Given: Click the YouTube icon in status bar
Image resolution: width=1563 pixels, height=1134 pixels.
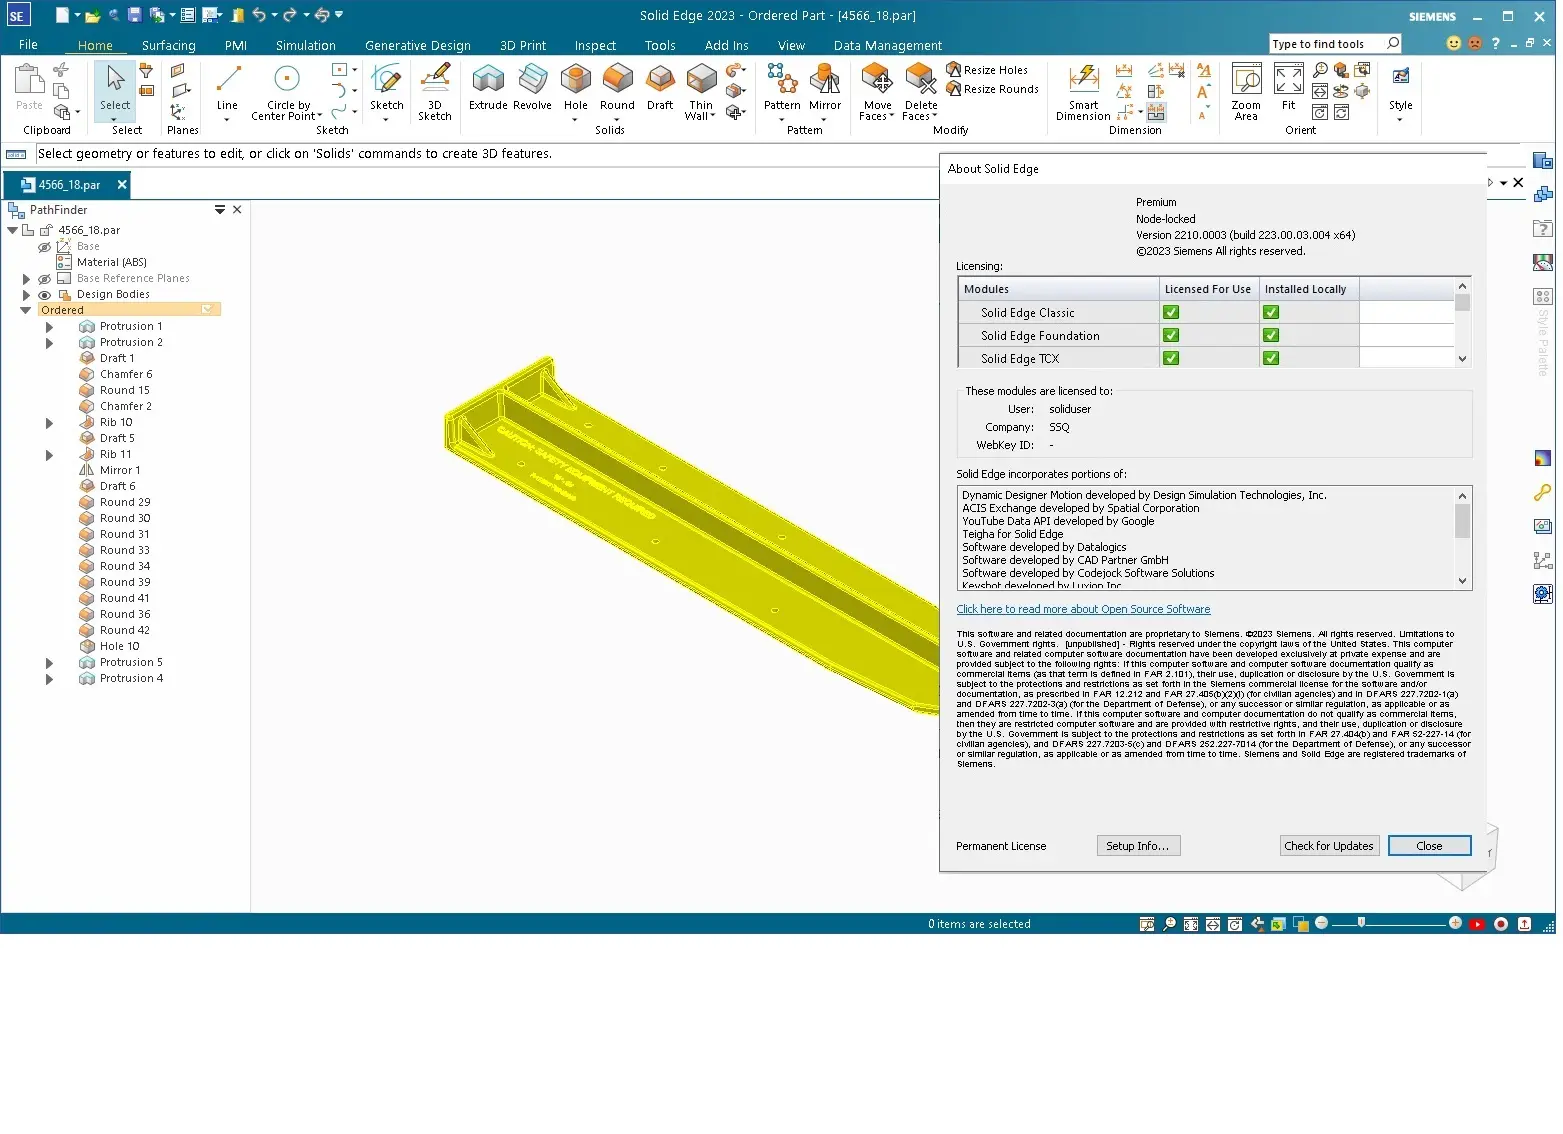Looking at the screenshot, I should tap(1477, 924).
